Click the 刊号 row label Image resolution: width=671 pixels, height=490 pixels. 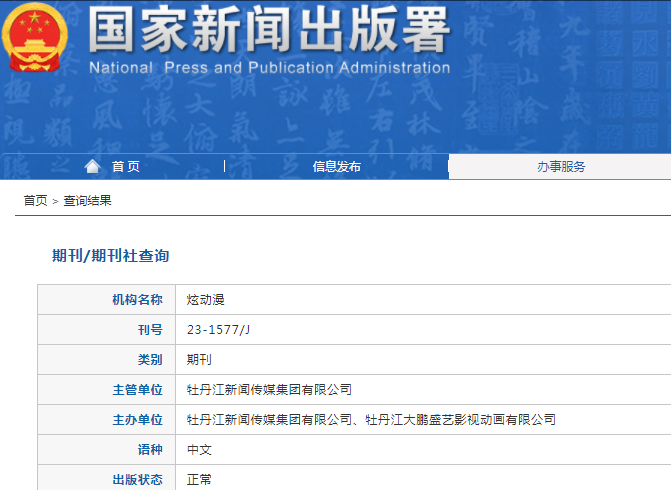(150, 330)
